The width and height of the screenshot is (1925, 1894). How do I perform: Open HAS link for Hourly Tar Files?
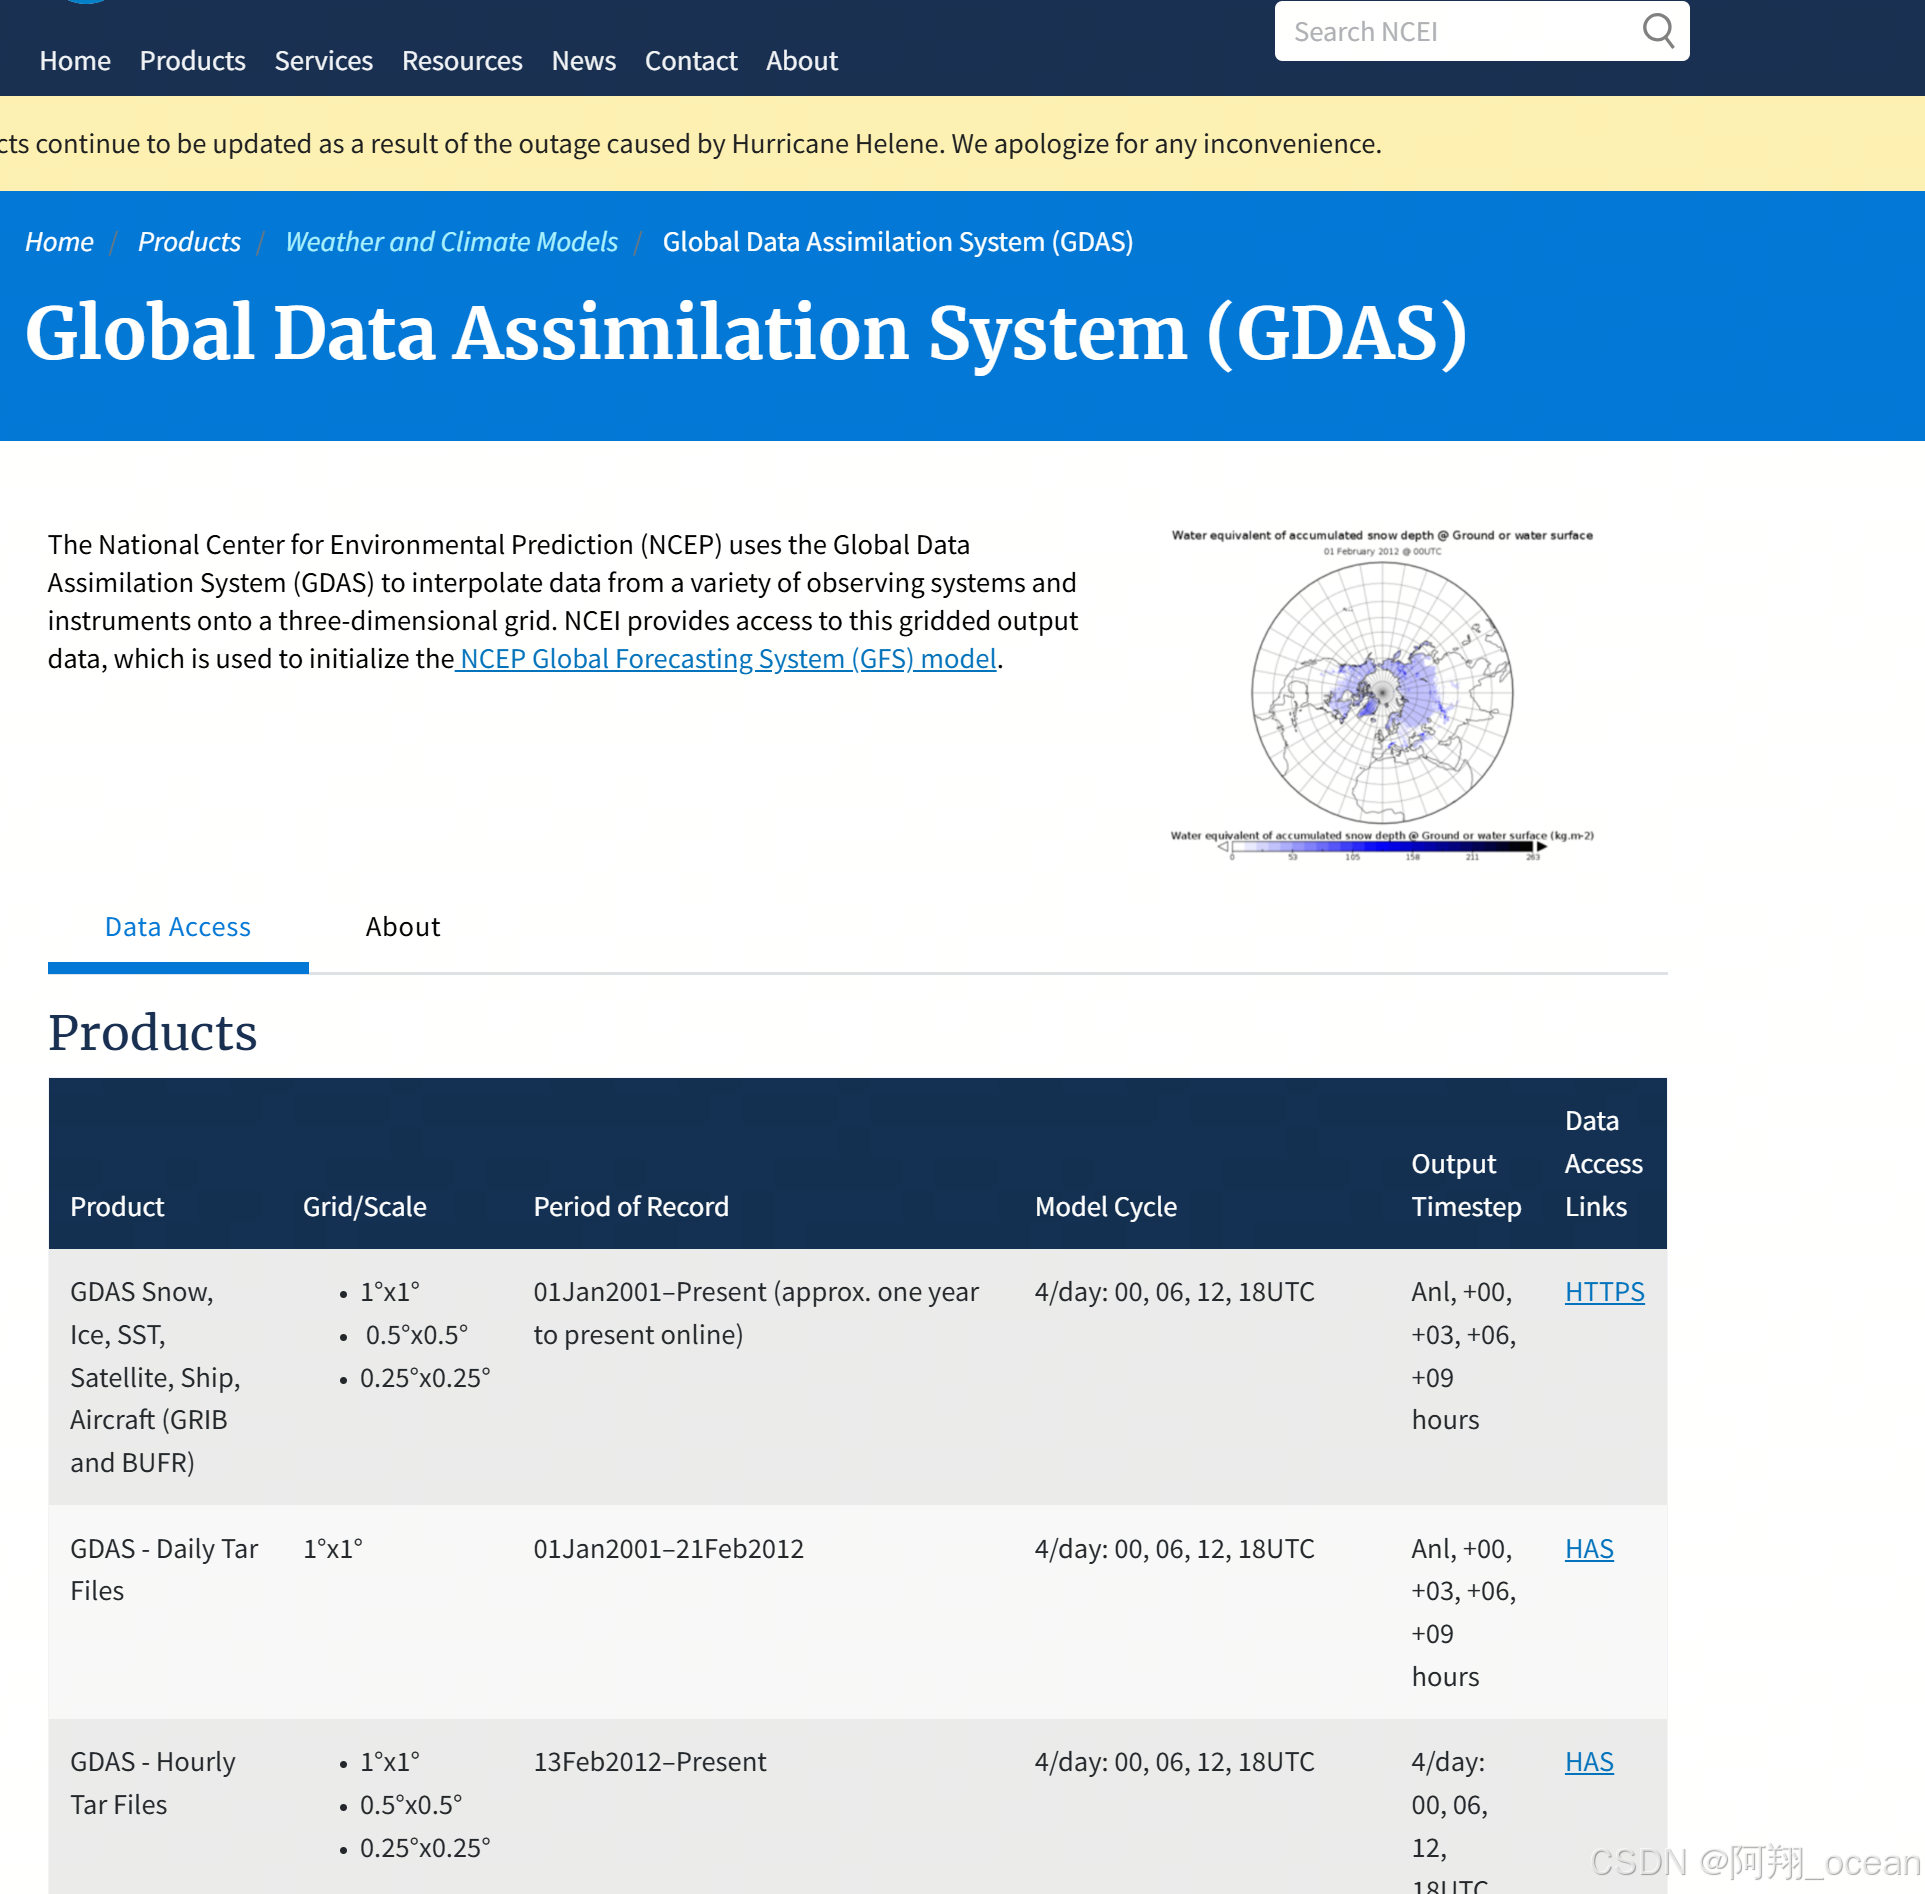click(x=1589, y=1762)
